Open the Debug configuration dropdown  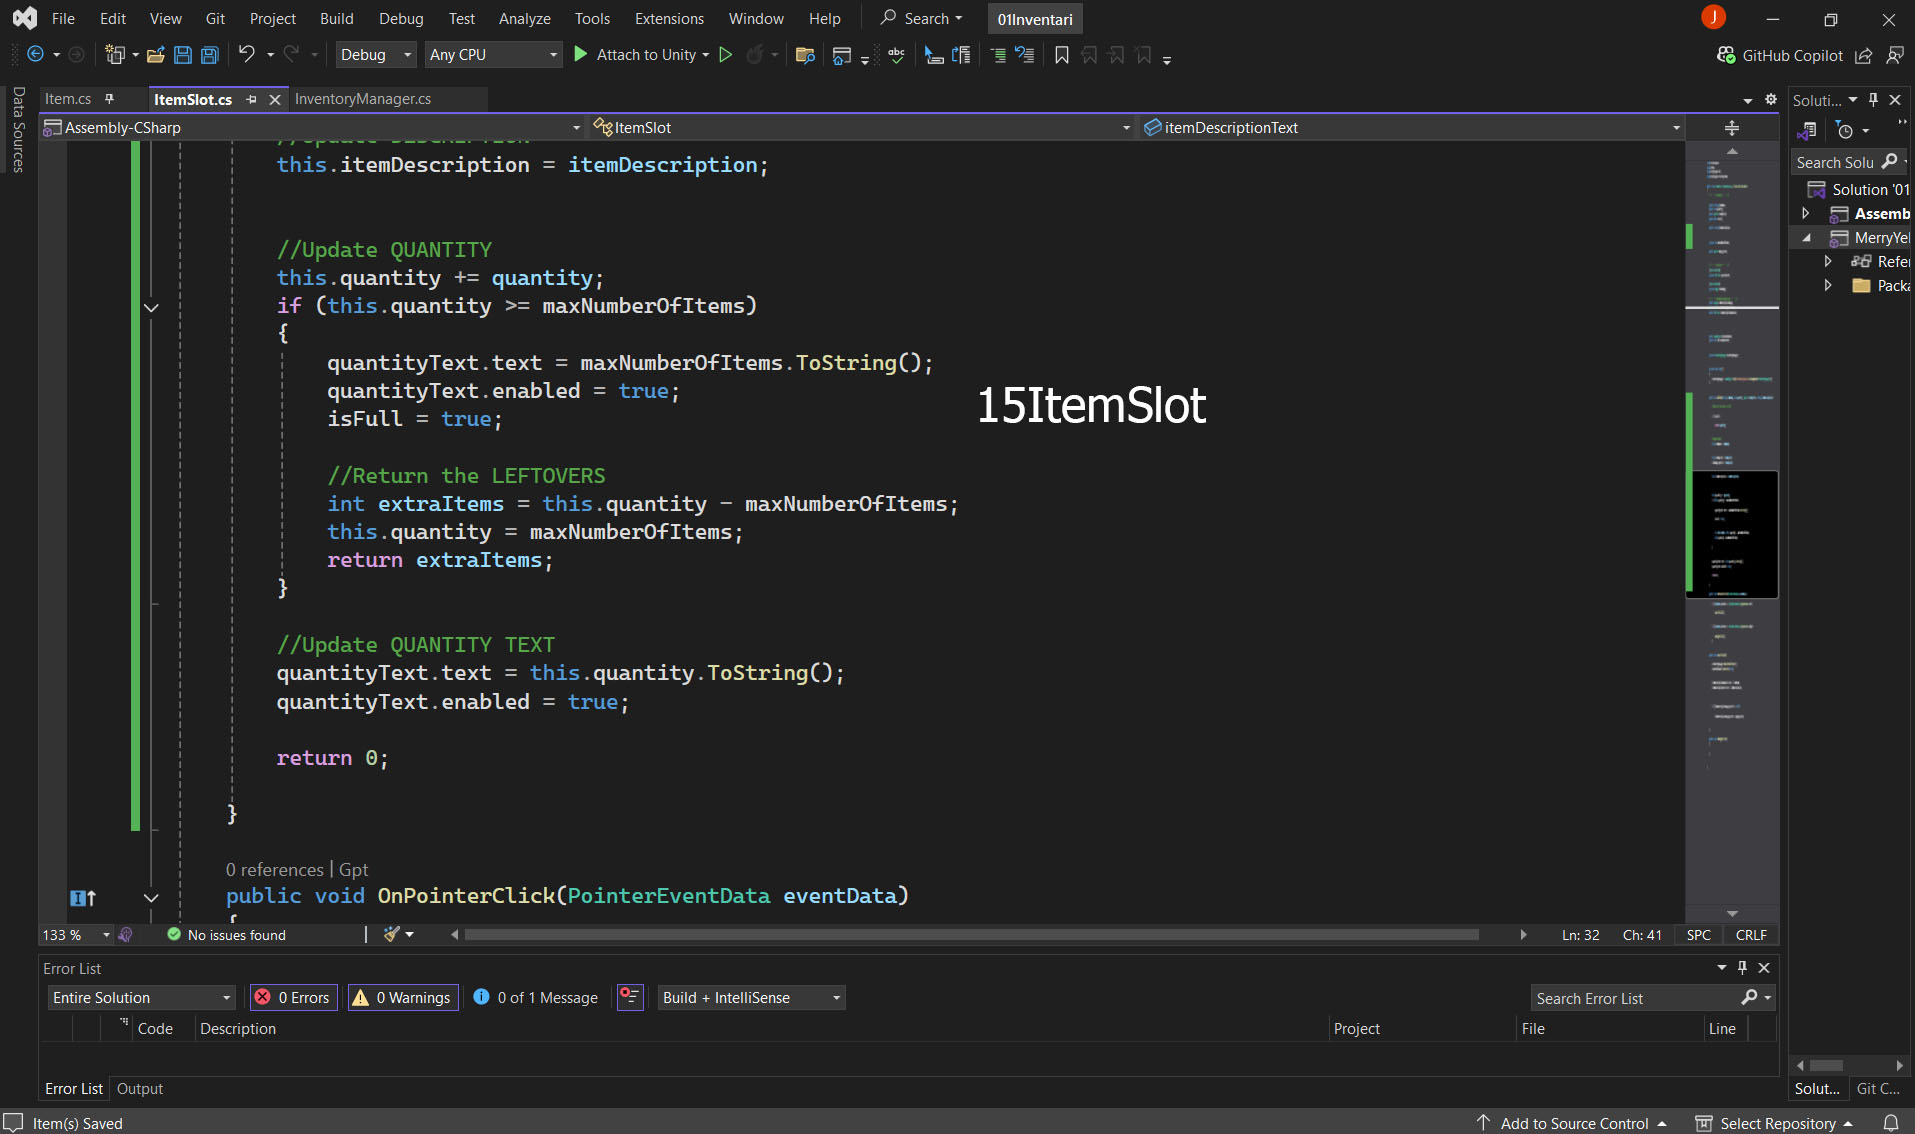375,55
